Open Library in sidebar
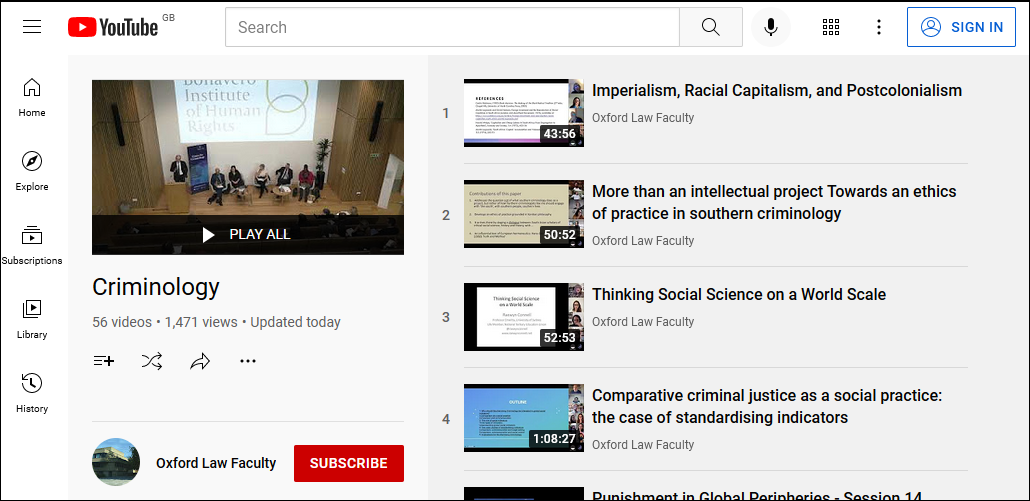Image resolution: width=1030 pixels, height=501 pixels. point(32,320)
